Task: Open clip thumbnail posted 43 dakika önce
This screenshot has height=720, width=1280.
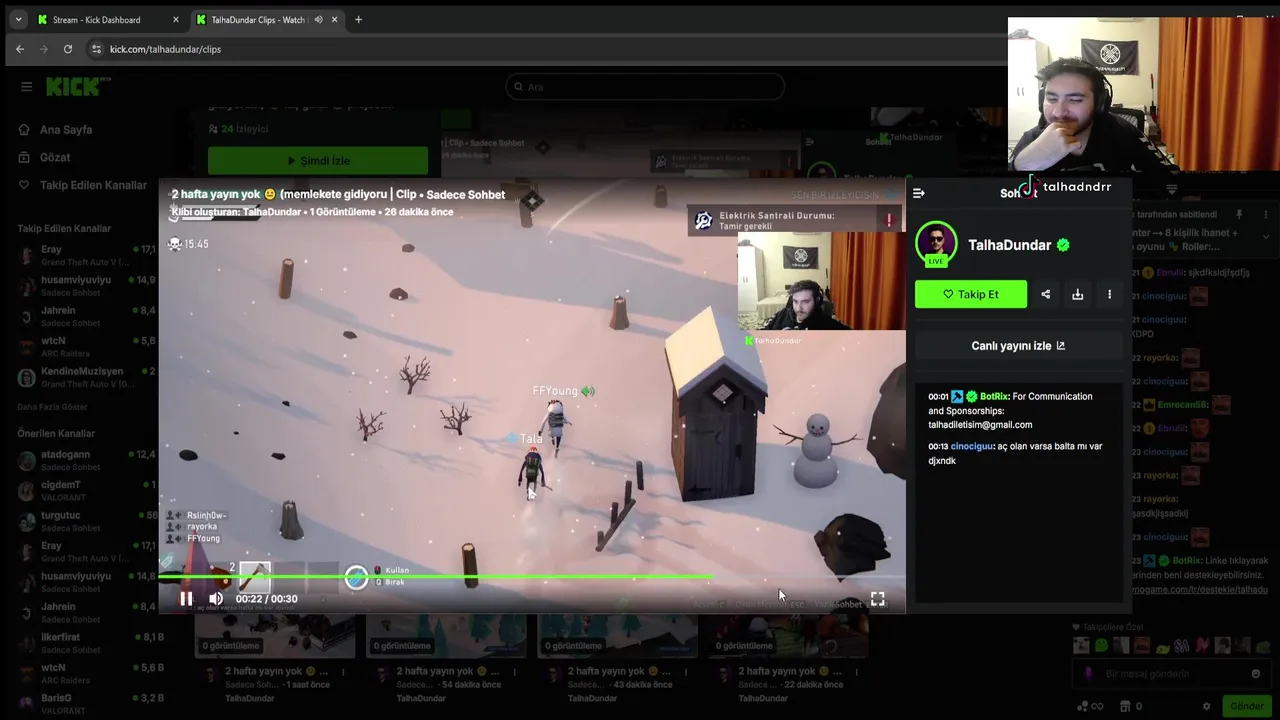Action: [x=618, y=635]
